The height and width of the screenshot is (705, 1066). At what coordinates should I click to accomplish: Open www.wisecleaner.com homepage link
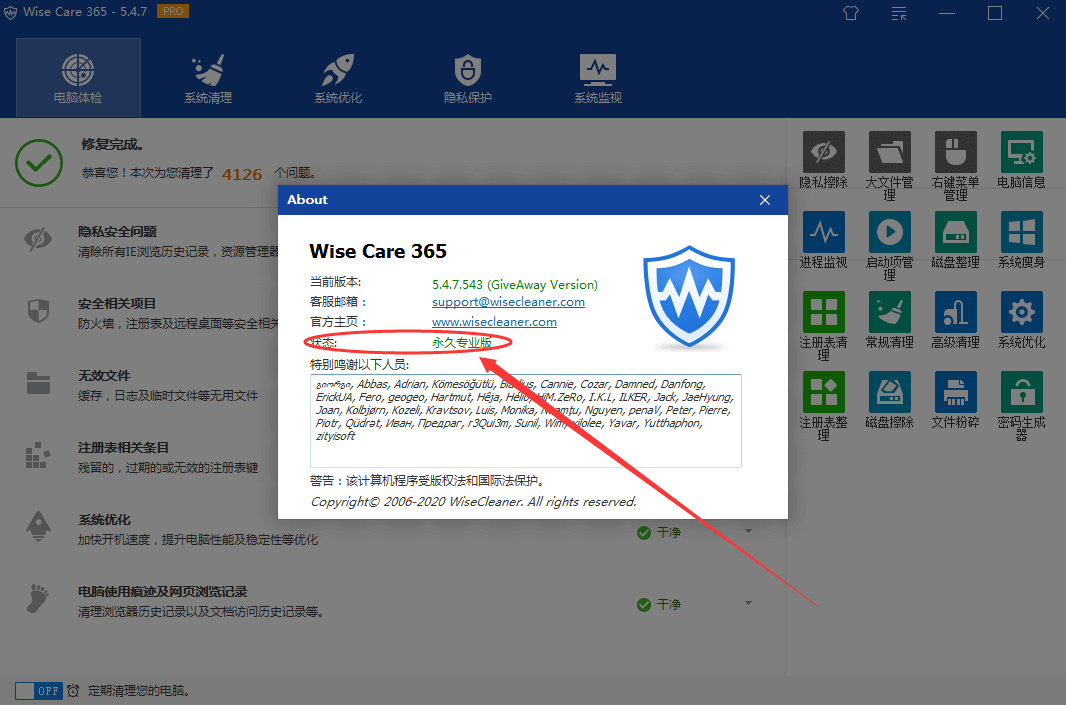pos(494,322)
